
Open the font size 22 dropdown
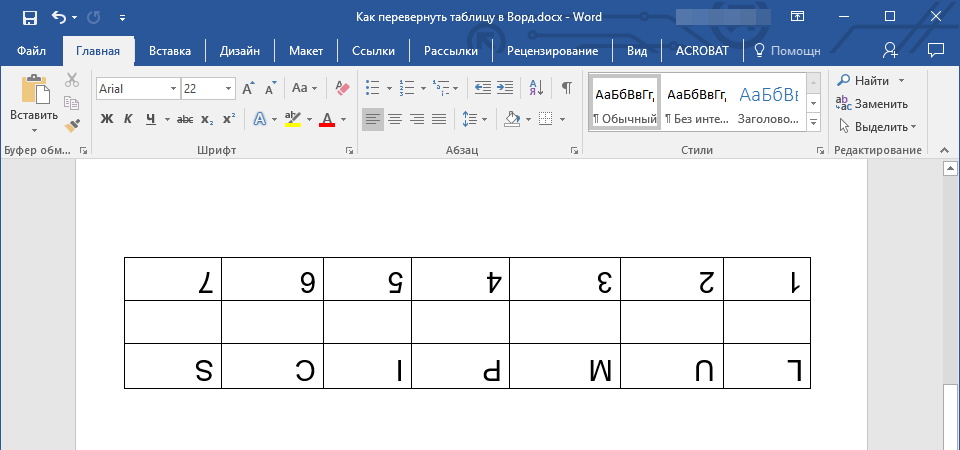click(229, 89)
